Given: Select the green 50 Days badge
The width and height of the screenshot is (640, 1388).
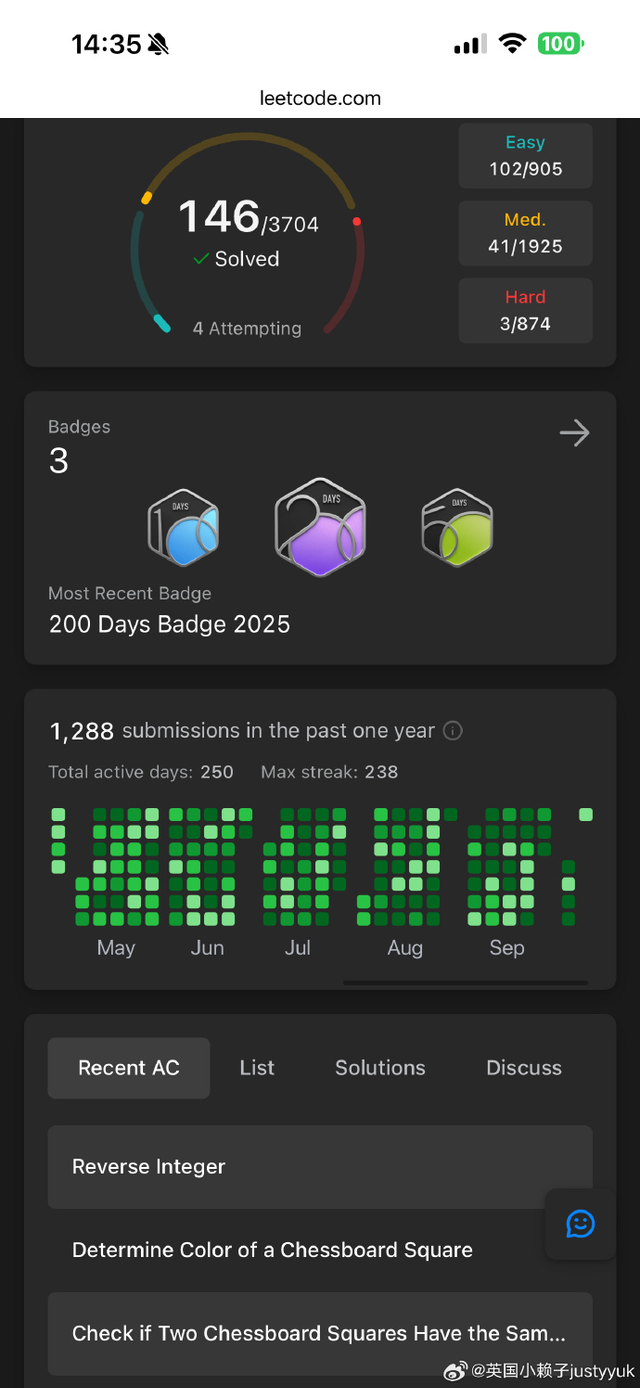Looking at the screenshot, I should pyautogui.click(x=457, y=527).
